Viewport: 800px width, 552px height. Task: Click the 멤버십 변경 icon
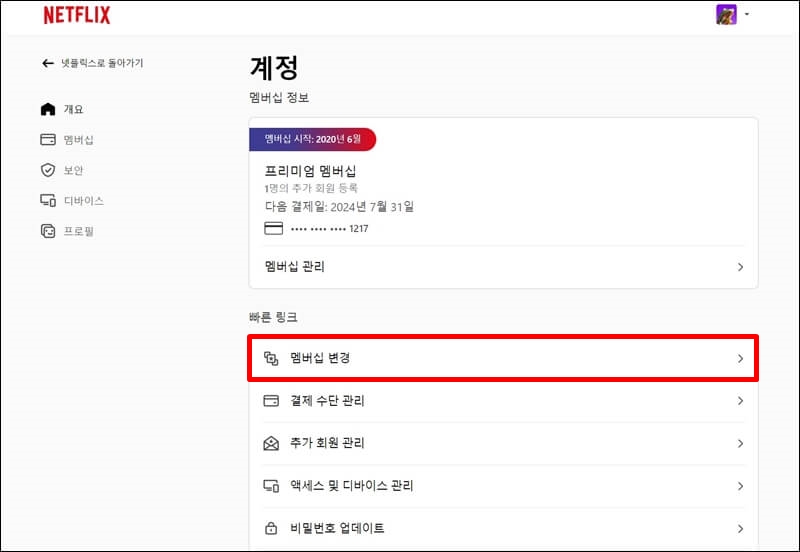[x=271, y=359]
